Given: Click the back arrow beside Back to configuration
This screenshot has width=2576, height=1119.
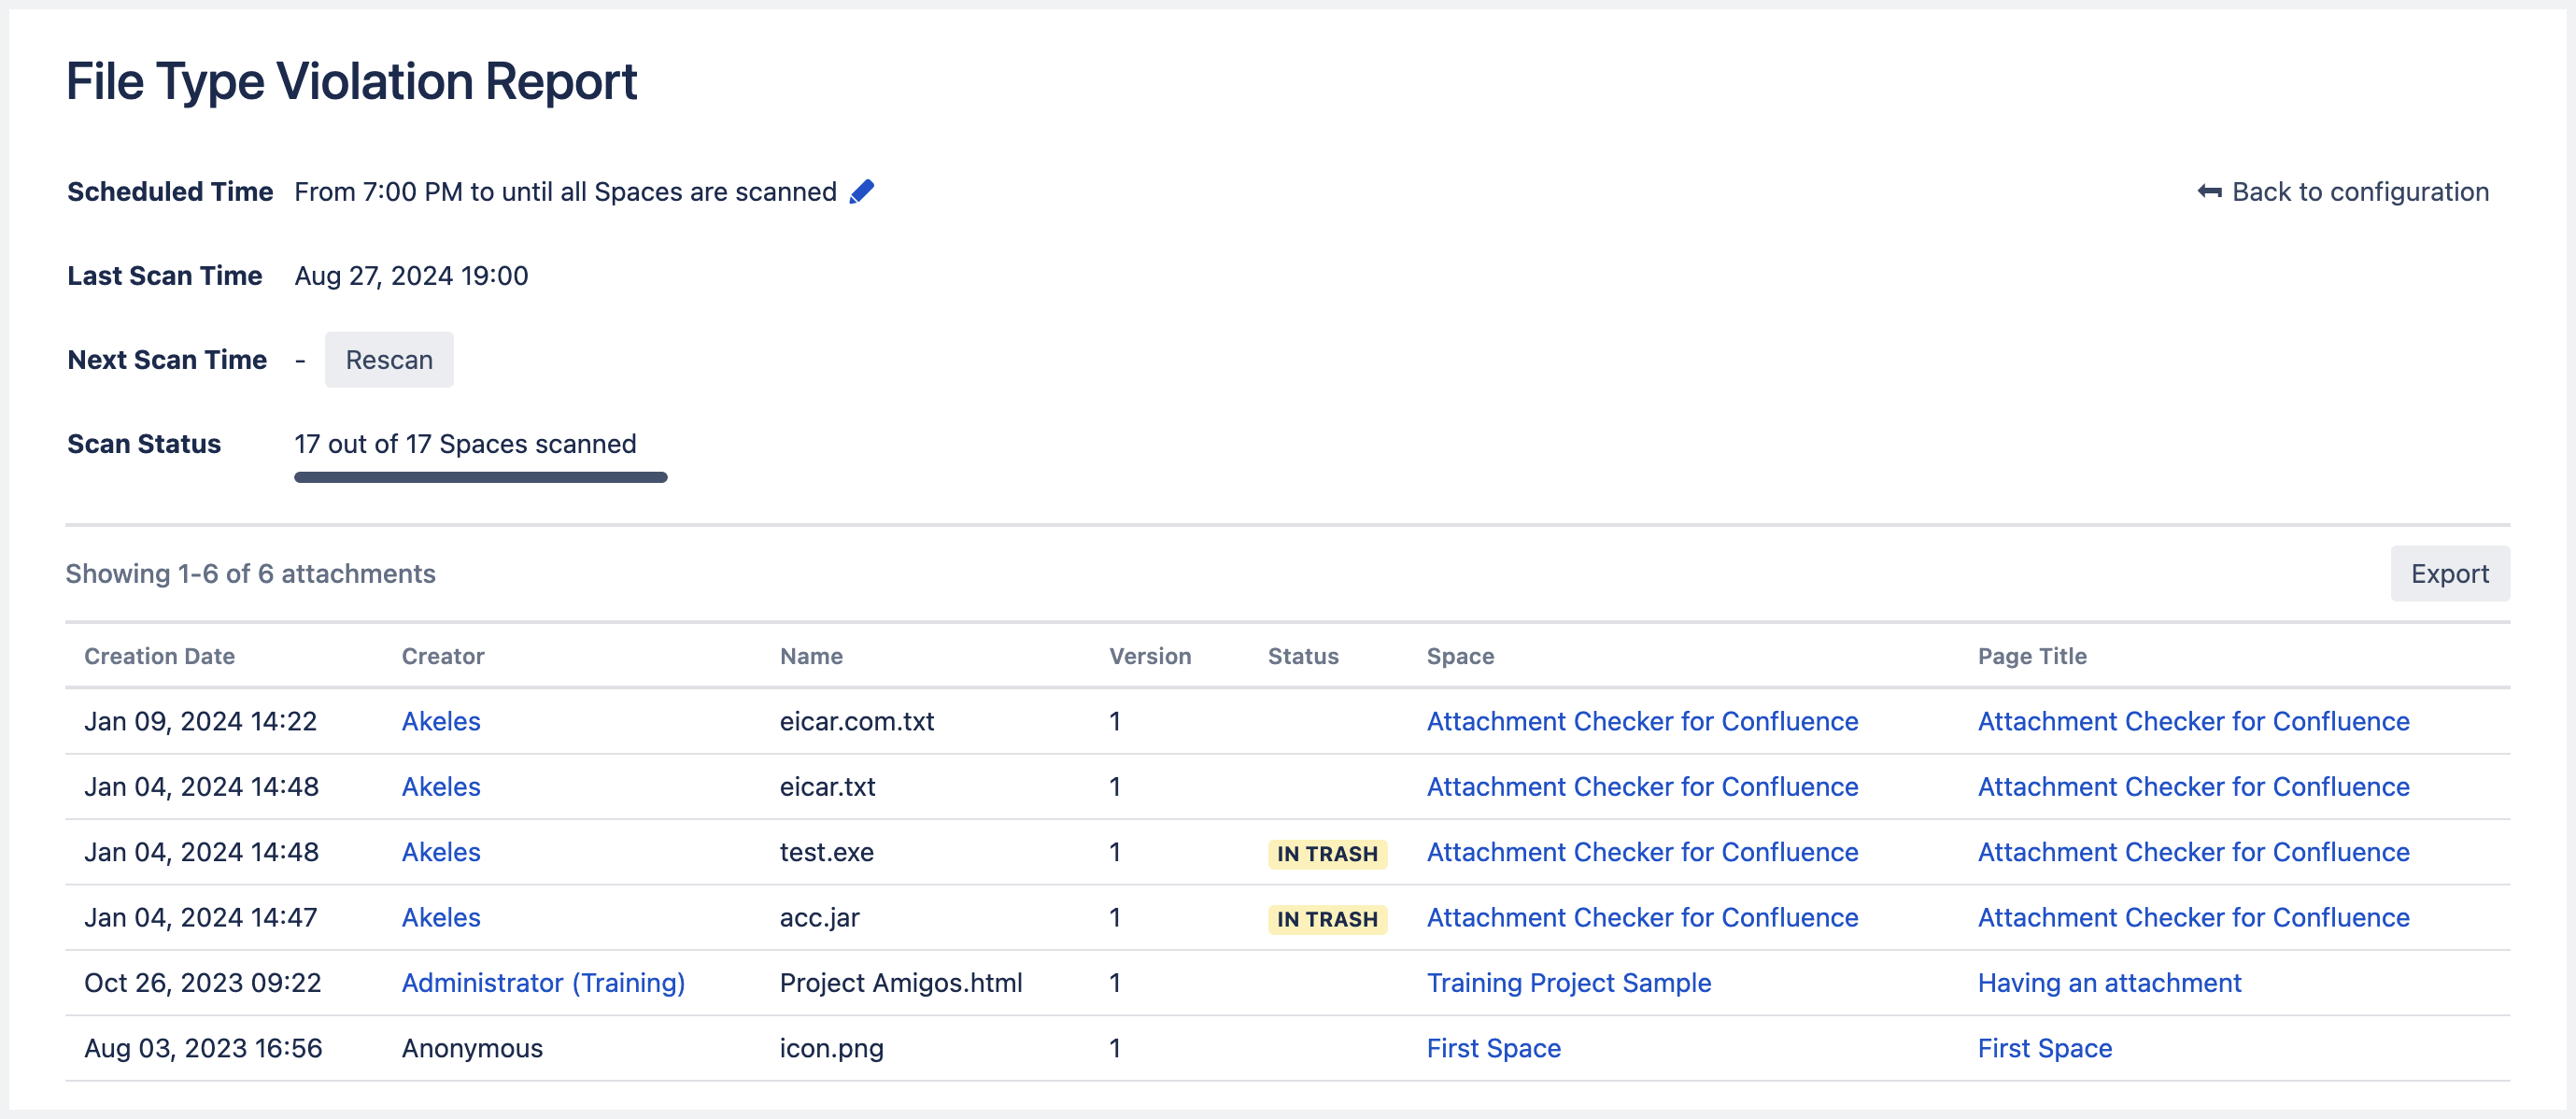Looking at the screenshot, I should coord(2209,191).
